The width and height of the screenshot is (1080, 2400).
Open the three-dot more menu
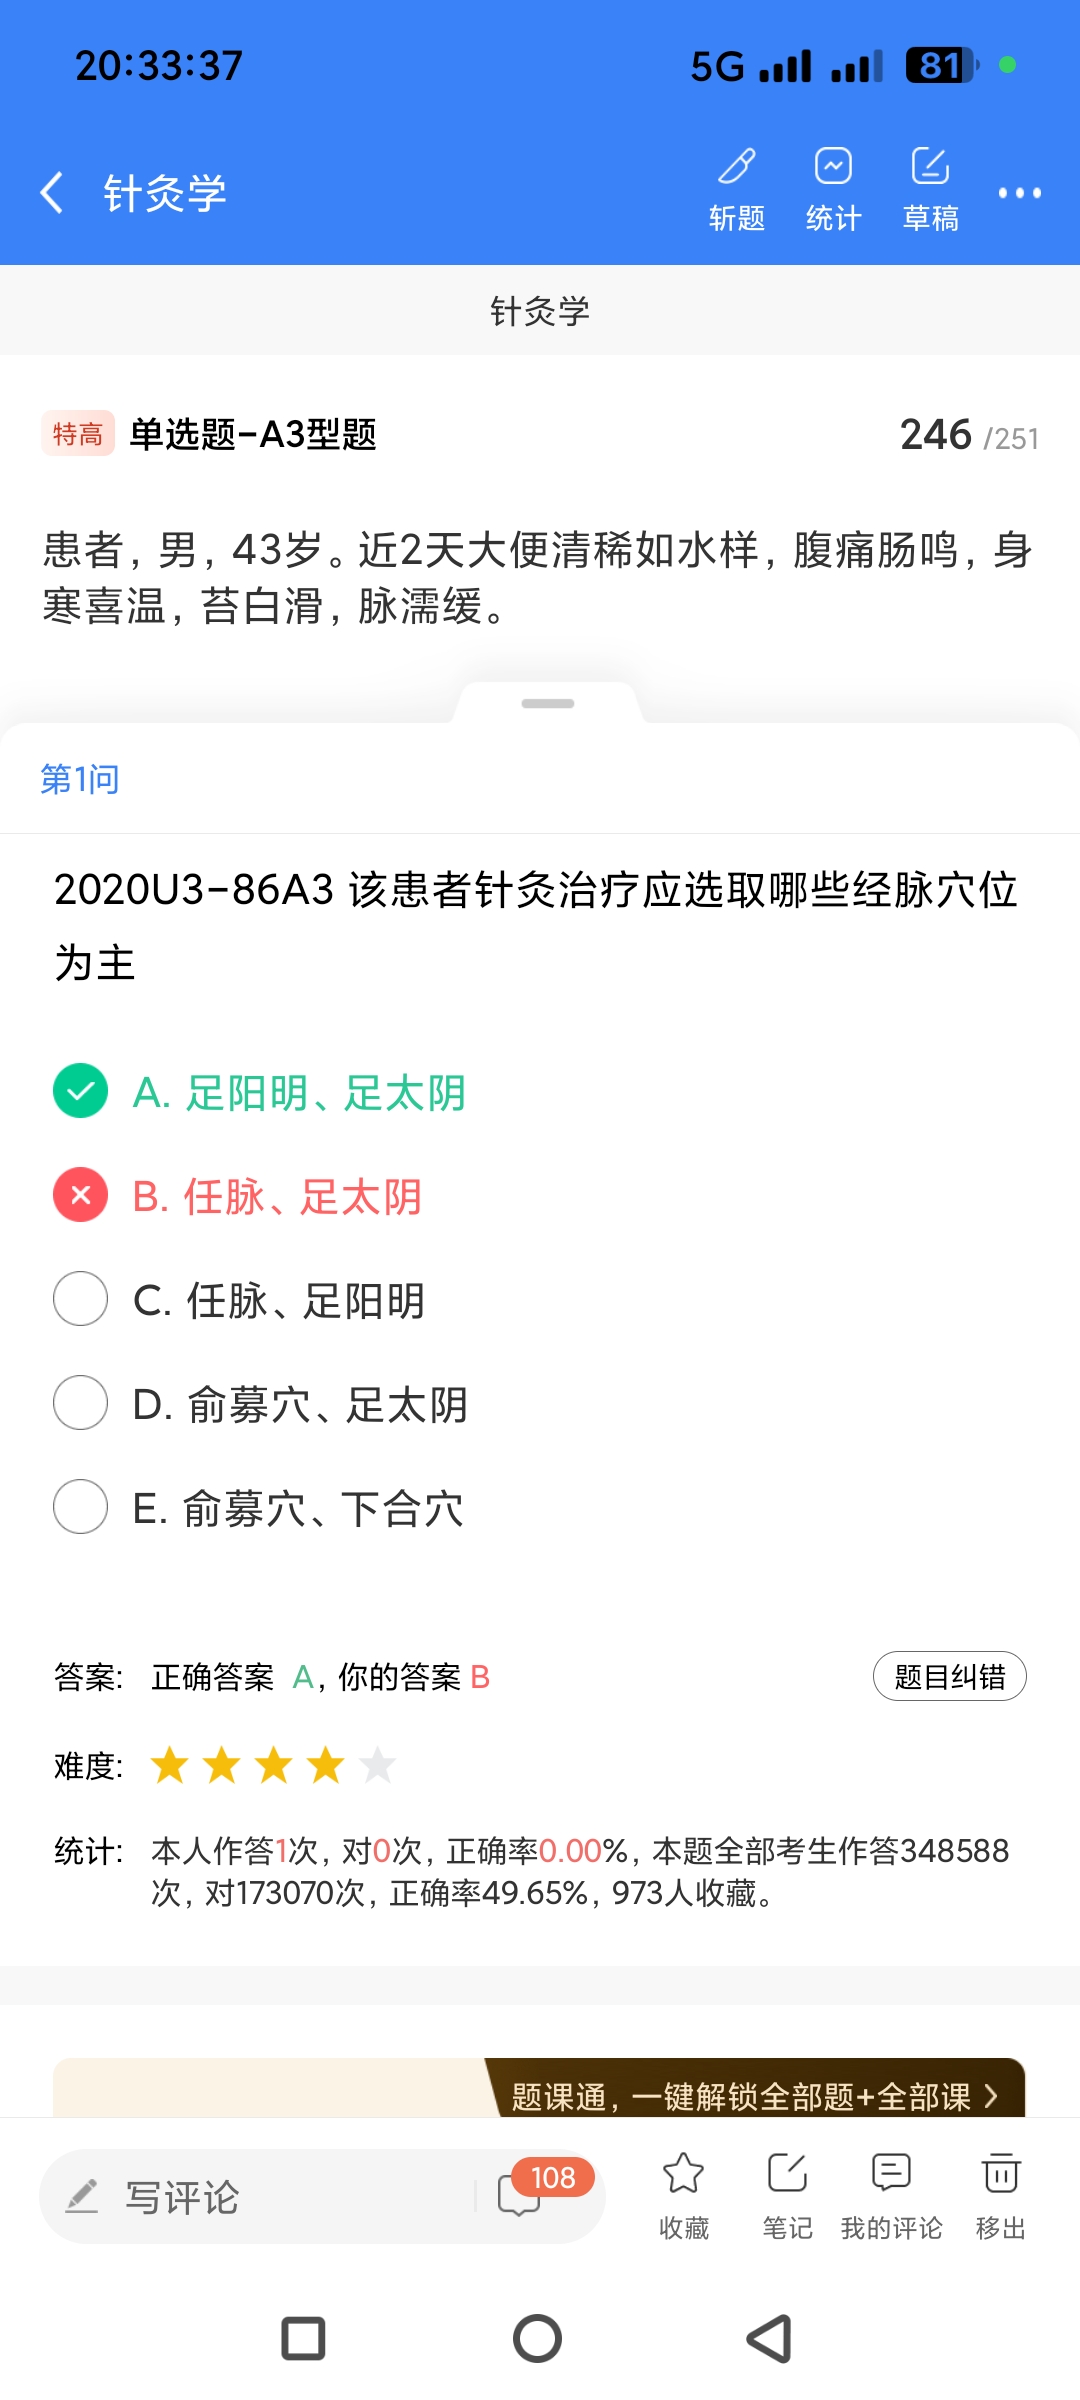1019,193
